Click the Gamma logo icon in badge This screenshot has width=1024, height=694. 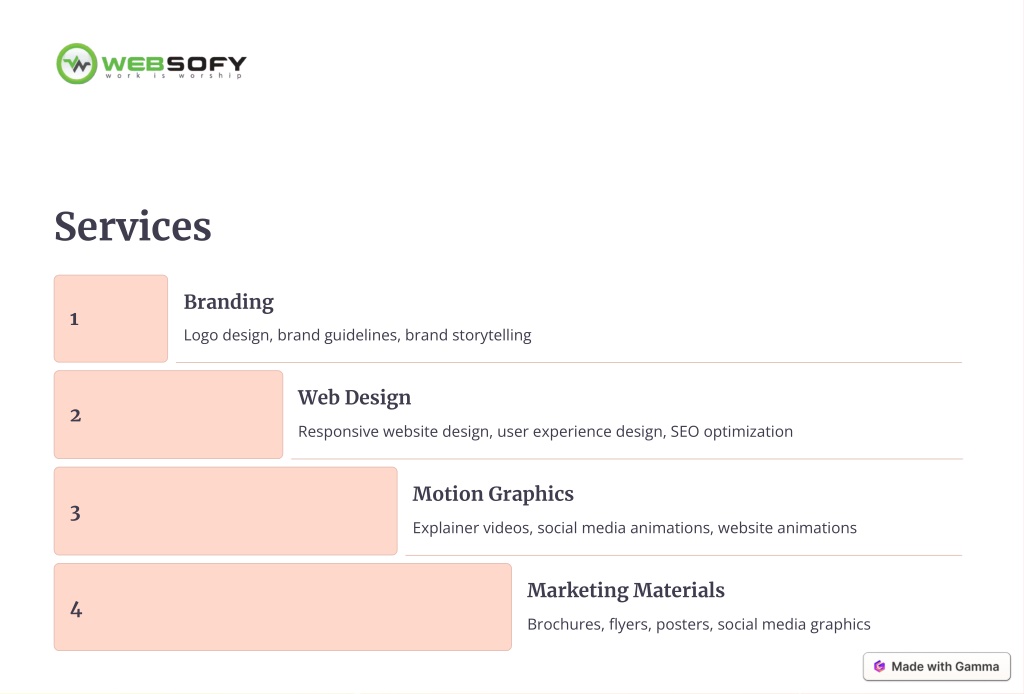[x=879, y=667]
